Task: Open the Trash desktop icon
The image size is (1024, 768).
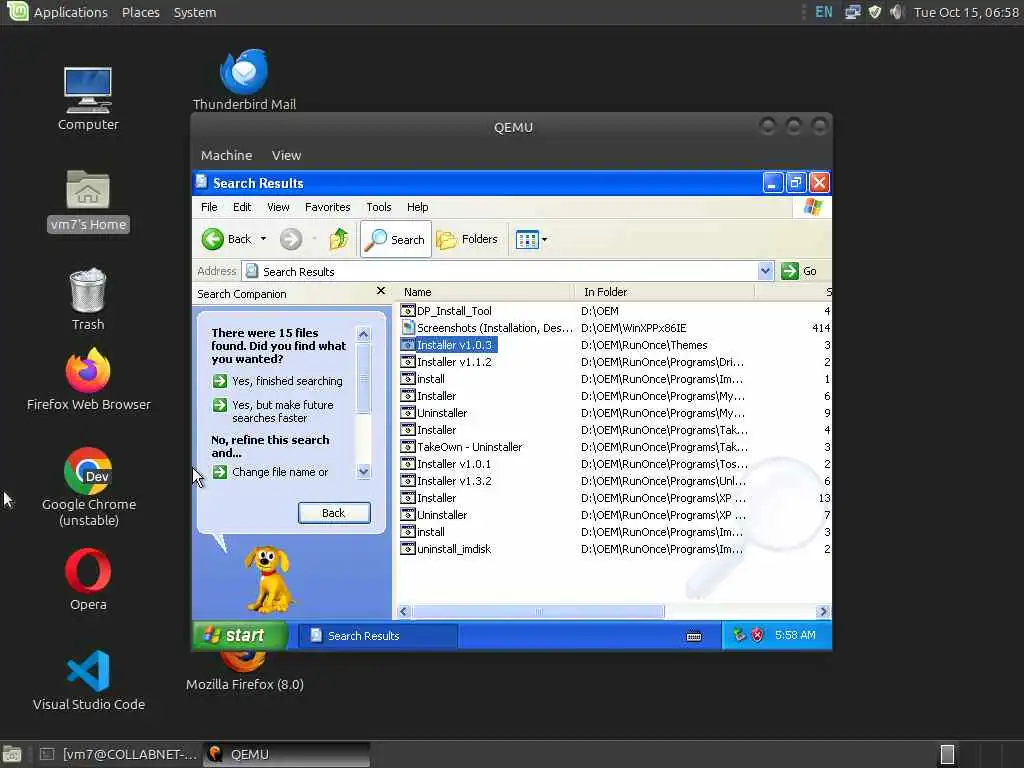Action: [88, 300]
